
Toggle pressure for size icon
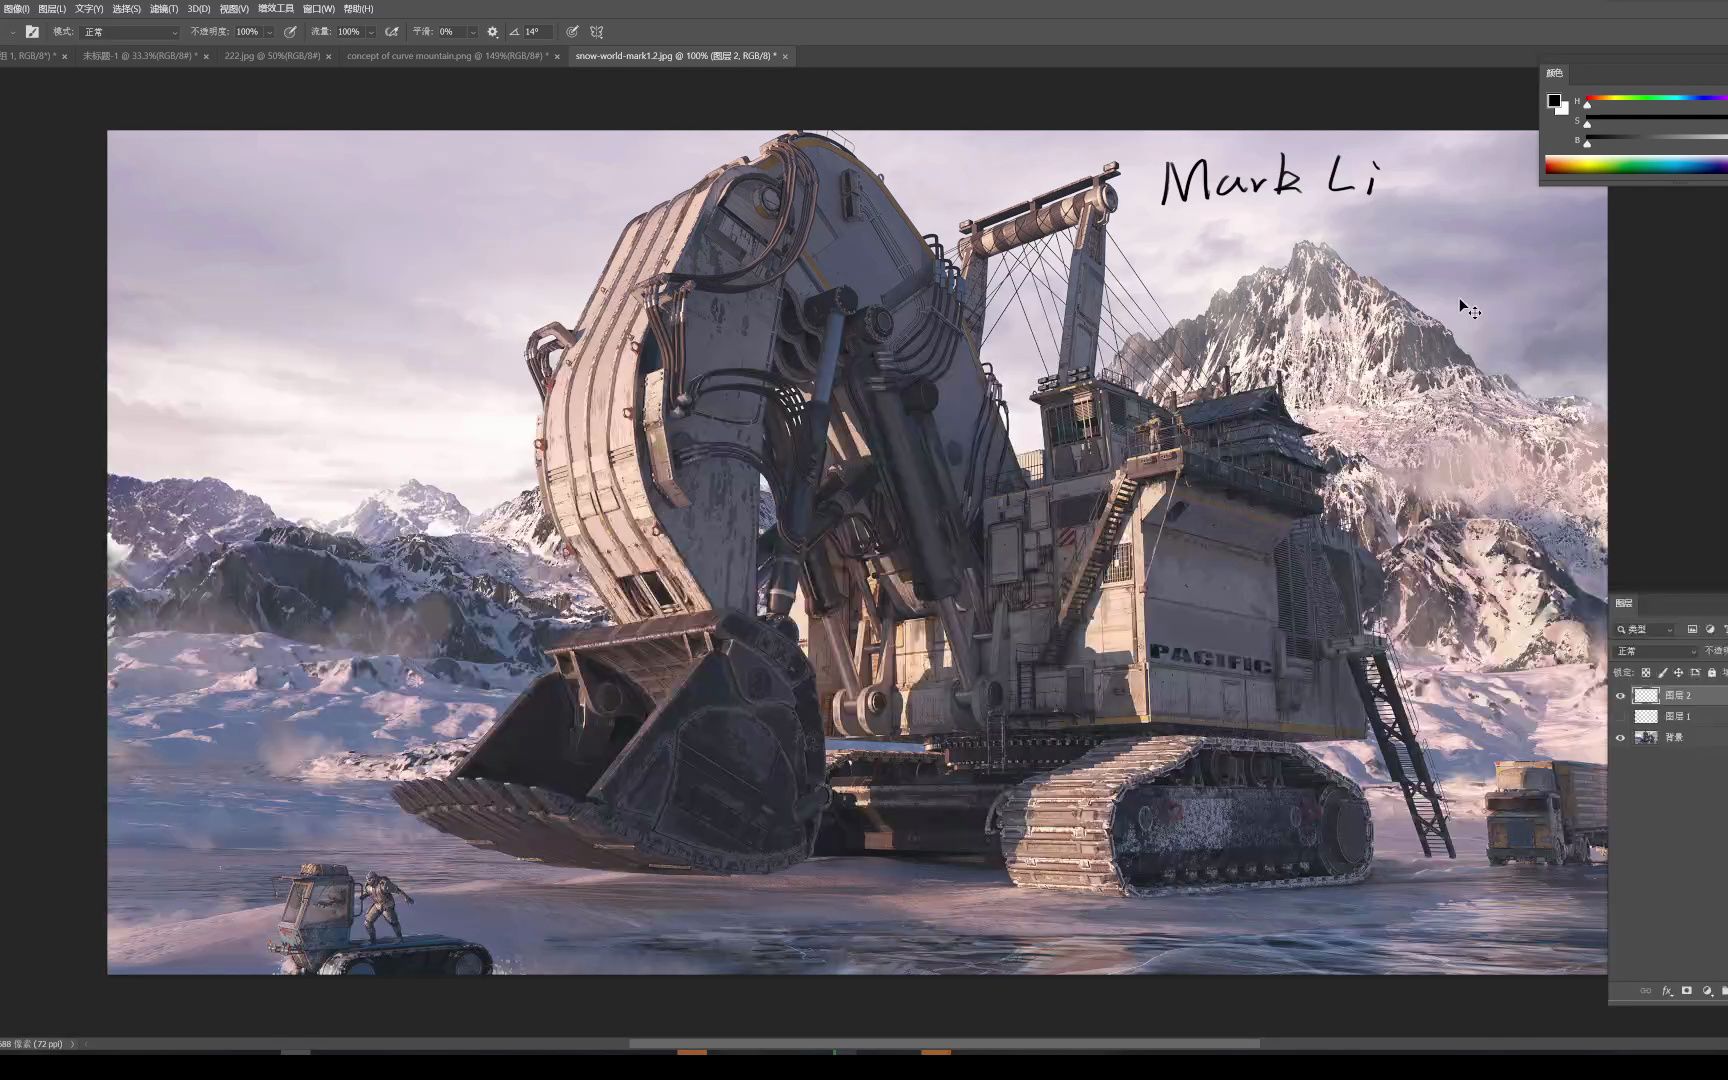point(572,32)
